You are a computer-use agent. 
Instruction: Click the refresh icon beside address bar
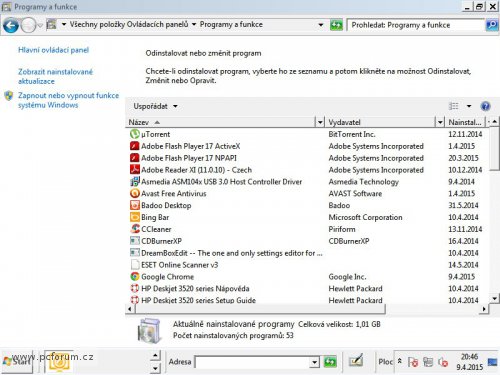[336, 25]
